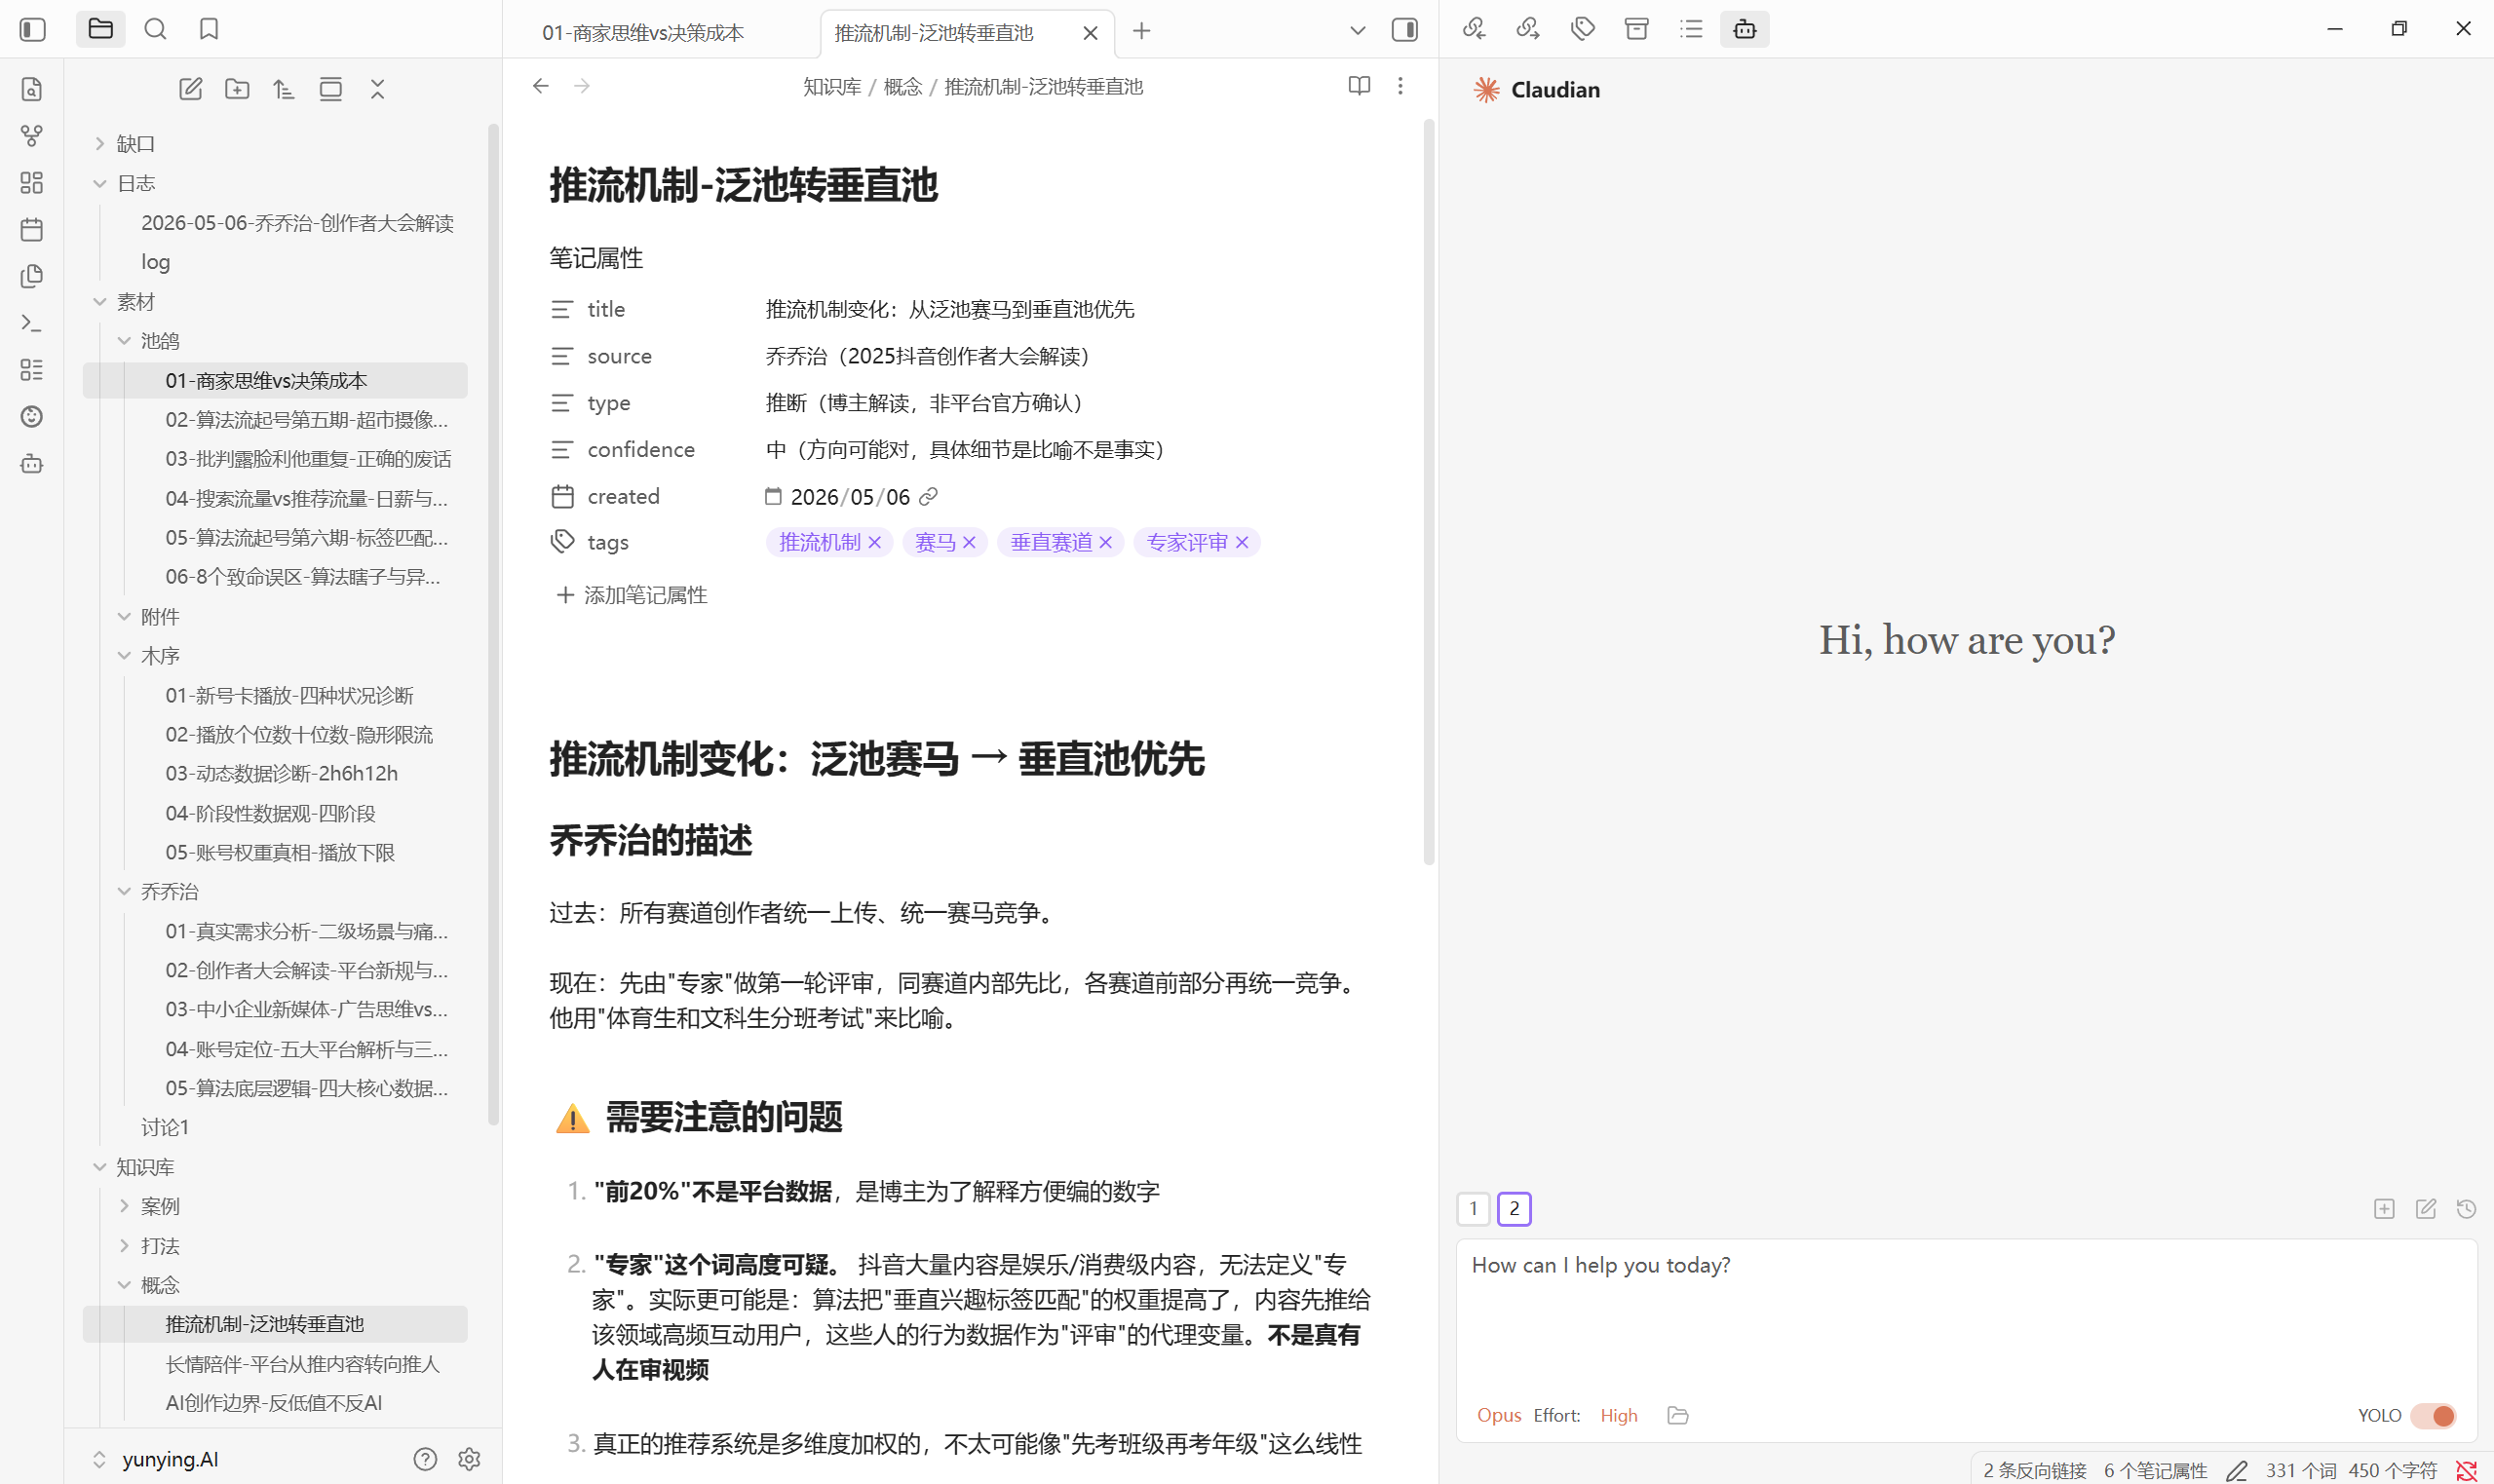Open the bookmarks icon

209,29
